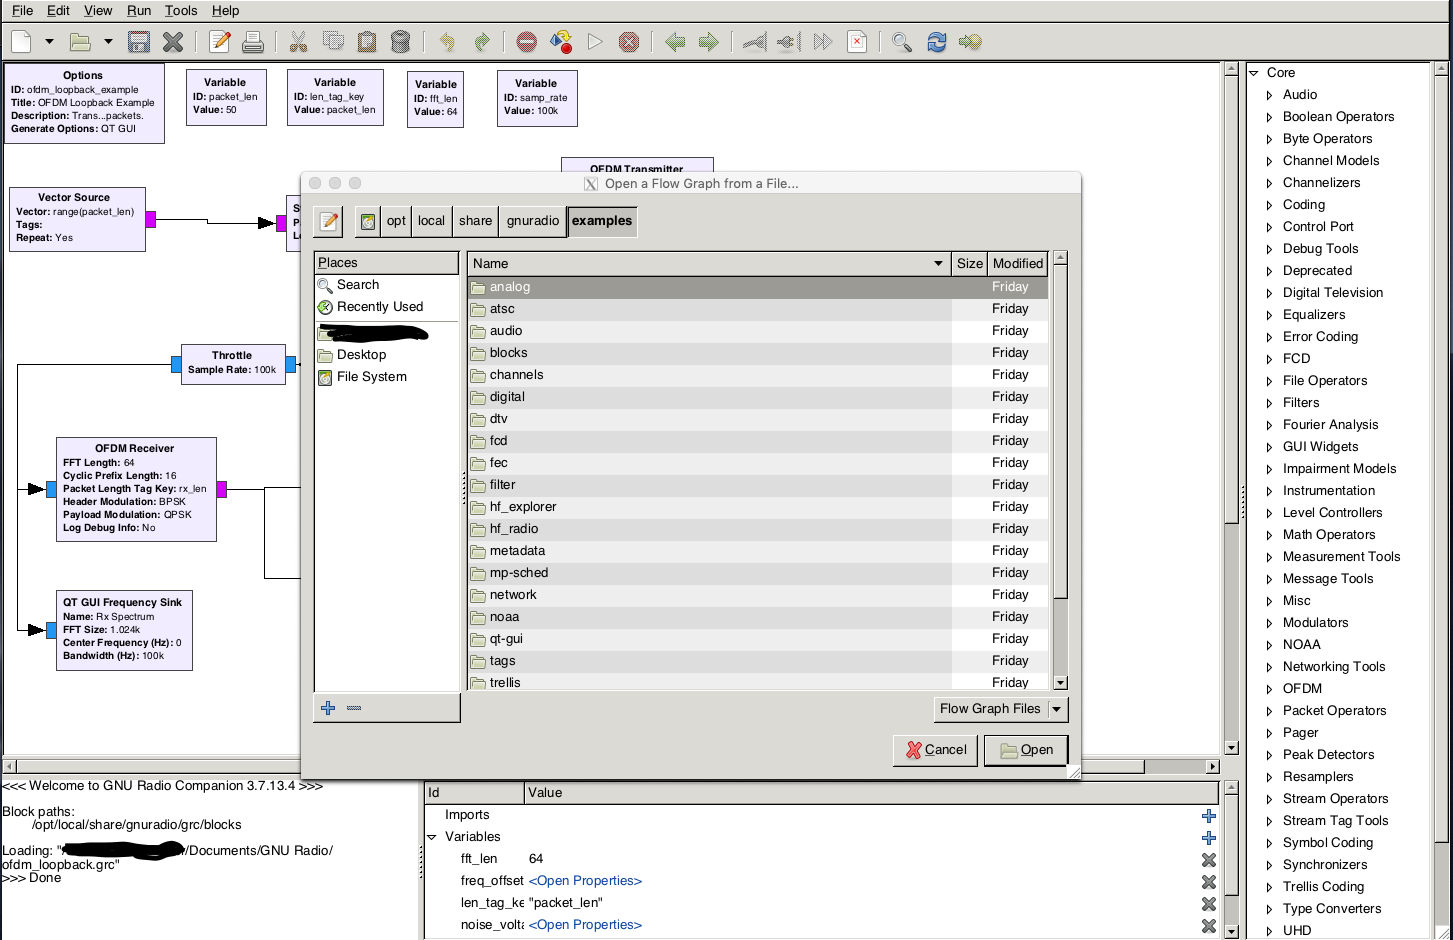Expand the UHD category

click(x=1270, y=931)
